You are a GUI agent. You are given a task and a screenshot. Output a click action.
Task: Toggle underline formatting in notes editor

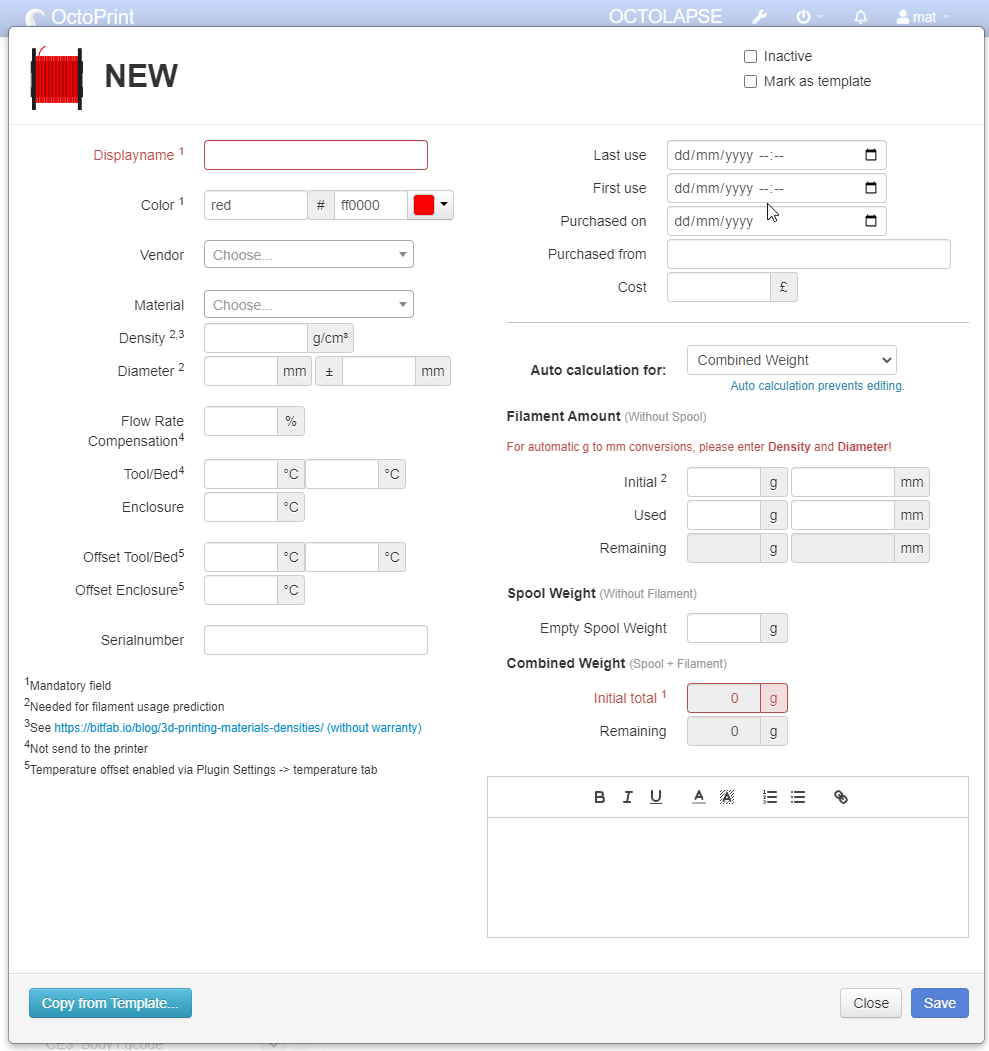coord(656,797)
